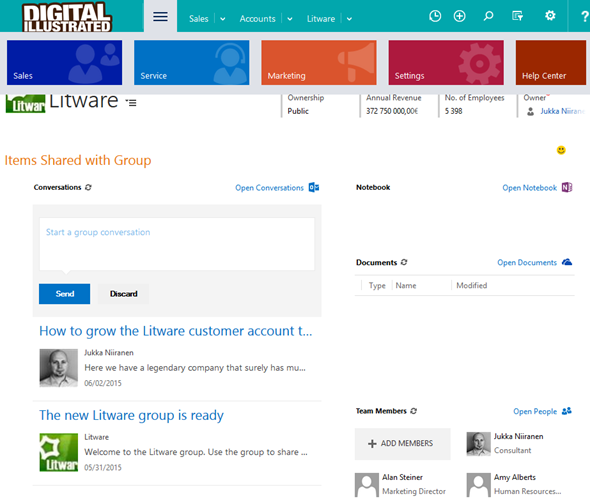Open the search magnifier icon

(x=488, y=16)
